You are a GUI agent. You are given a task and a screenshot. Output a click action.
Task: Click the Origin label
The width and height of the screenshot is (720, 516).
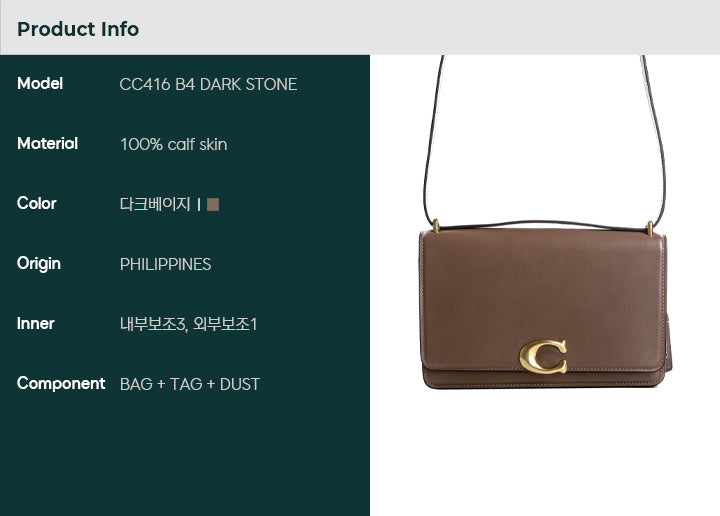click(x=39, y=264)
